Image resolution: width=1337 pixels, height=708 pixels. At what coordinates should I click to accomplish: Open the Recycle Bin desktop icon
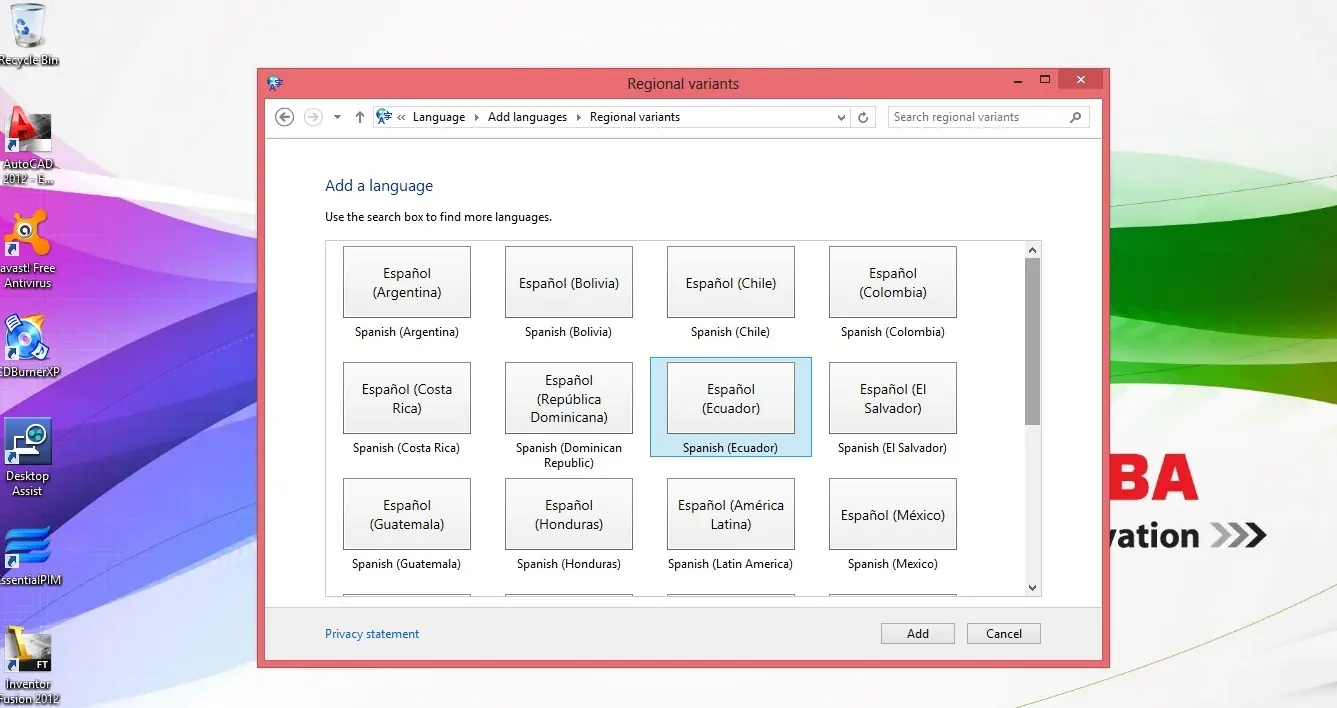(x=28, y=34)
